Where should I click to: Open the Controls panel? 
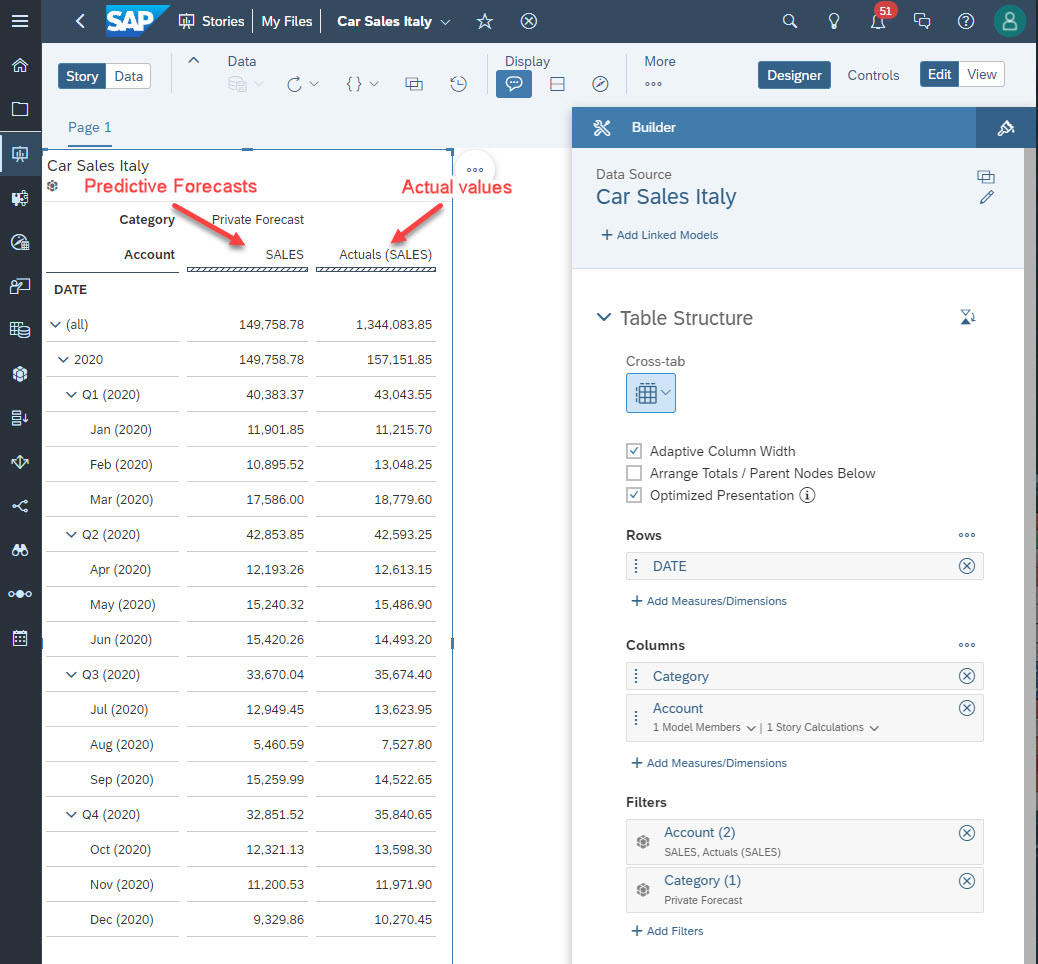873,75
